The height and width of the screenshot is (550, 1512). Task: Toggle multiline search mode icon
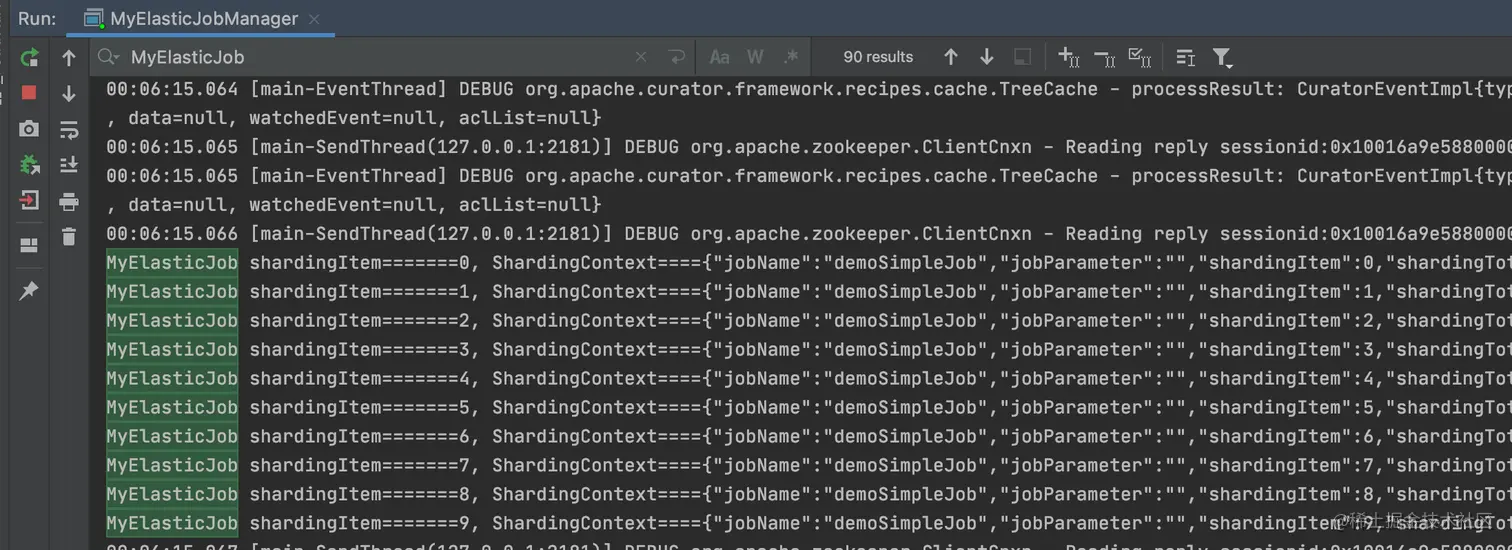tap(1186, 57)
